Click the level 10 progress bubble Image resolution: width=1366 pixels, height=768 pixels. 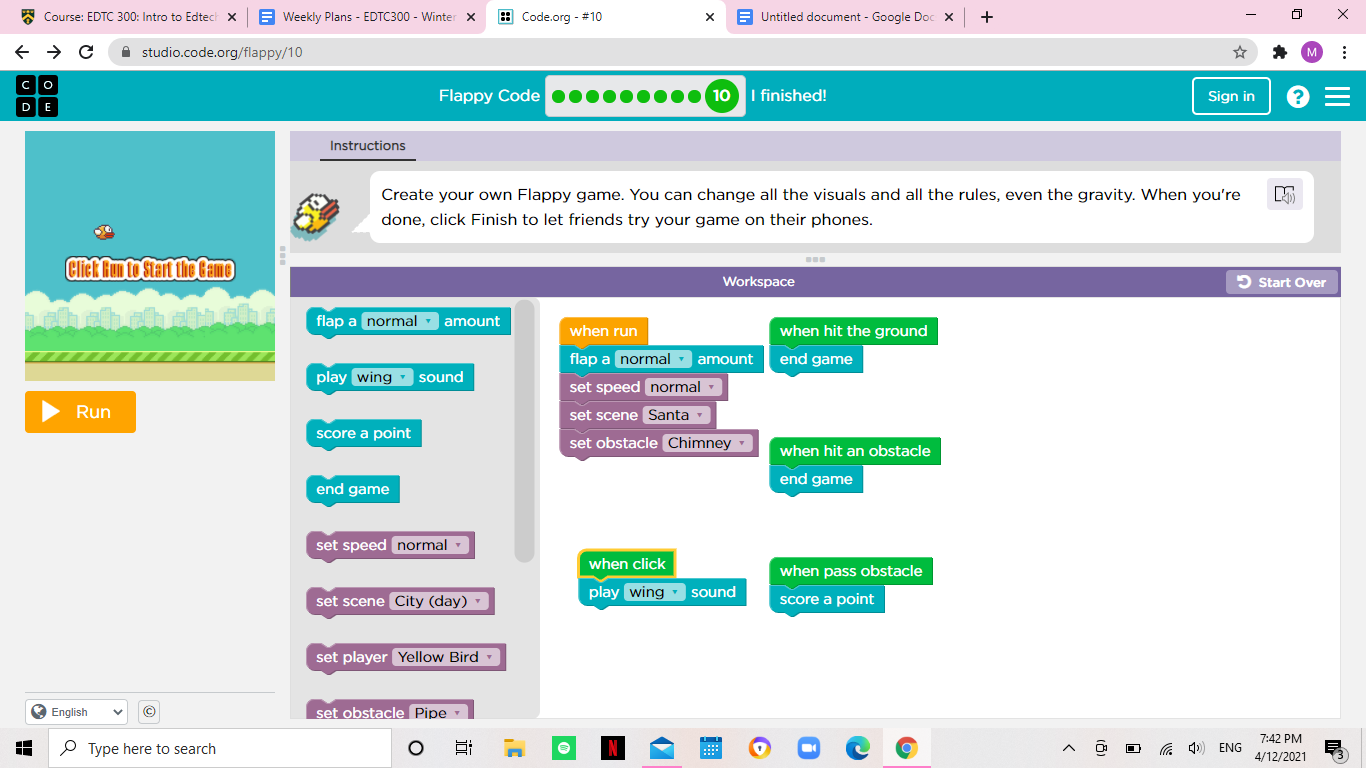click(721, 96)
